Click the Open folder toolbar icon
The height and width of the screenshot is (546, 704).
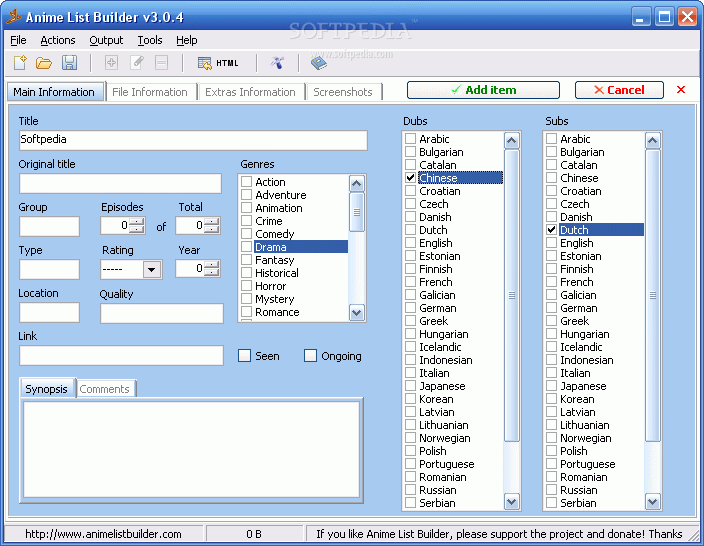click(44, 63)
